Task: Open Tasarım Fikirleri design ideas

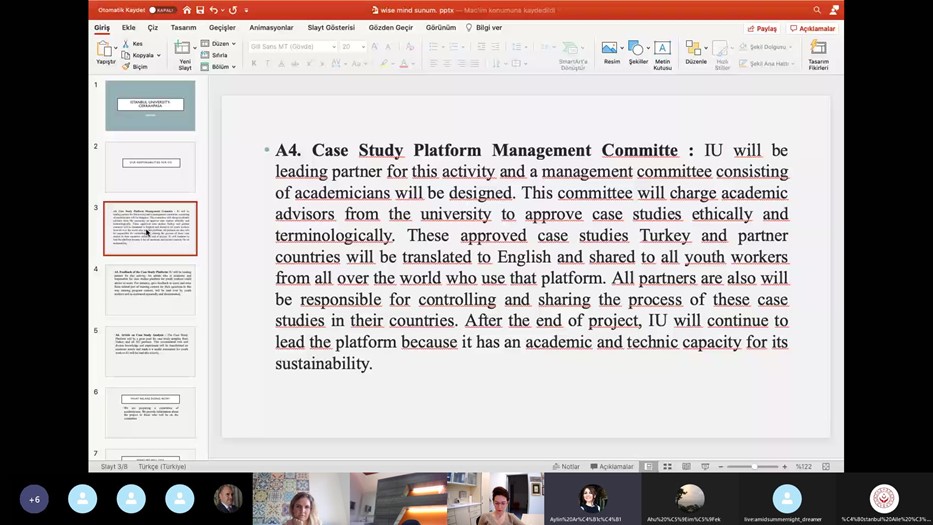Action: coord(818,52)
